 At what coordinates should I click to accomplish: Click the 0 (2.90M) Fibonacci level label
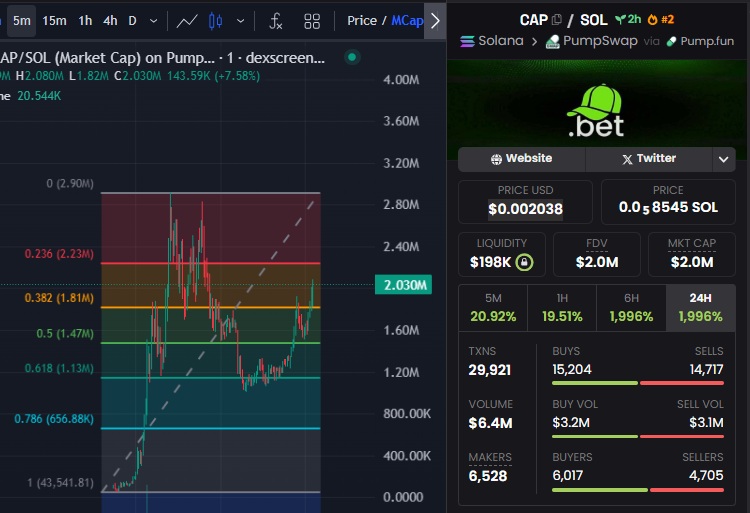point(70,184)
